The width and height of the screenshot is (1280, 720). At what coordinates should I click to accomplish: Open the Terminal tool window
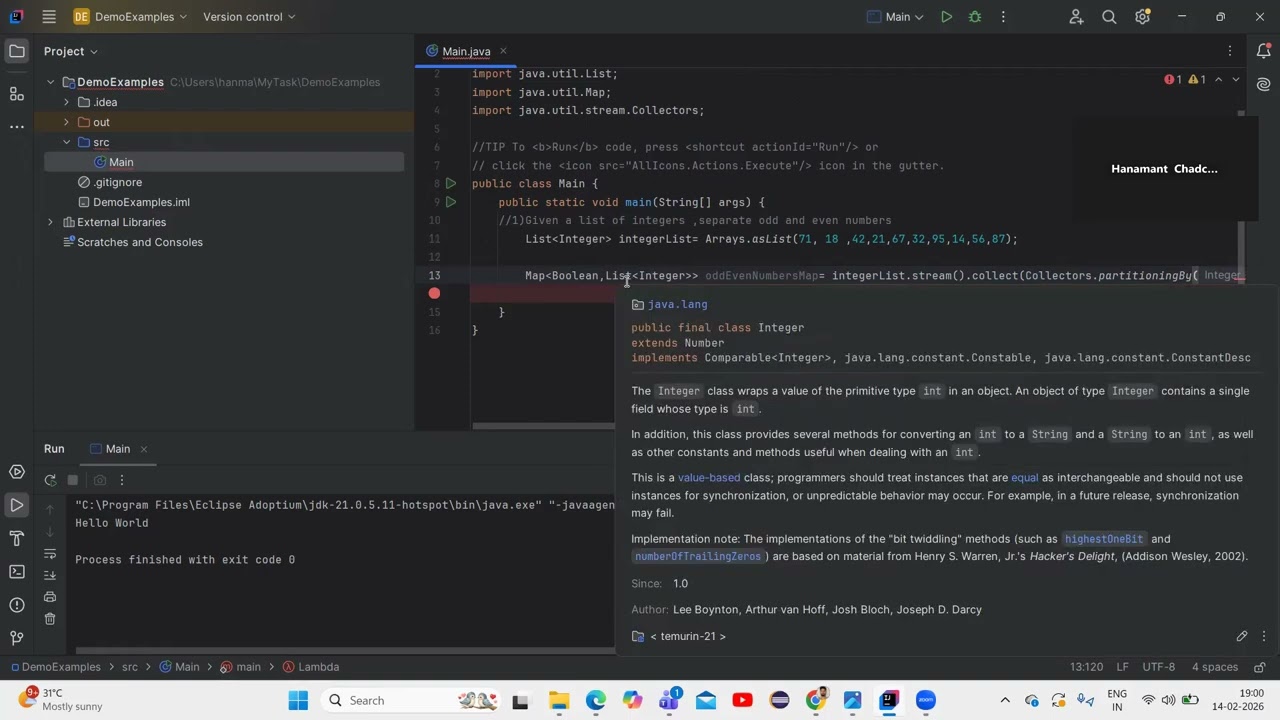17,572
